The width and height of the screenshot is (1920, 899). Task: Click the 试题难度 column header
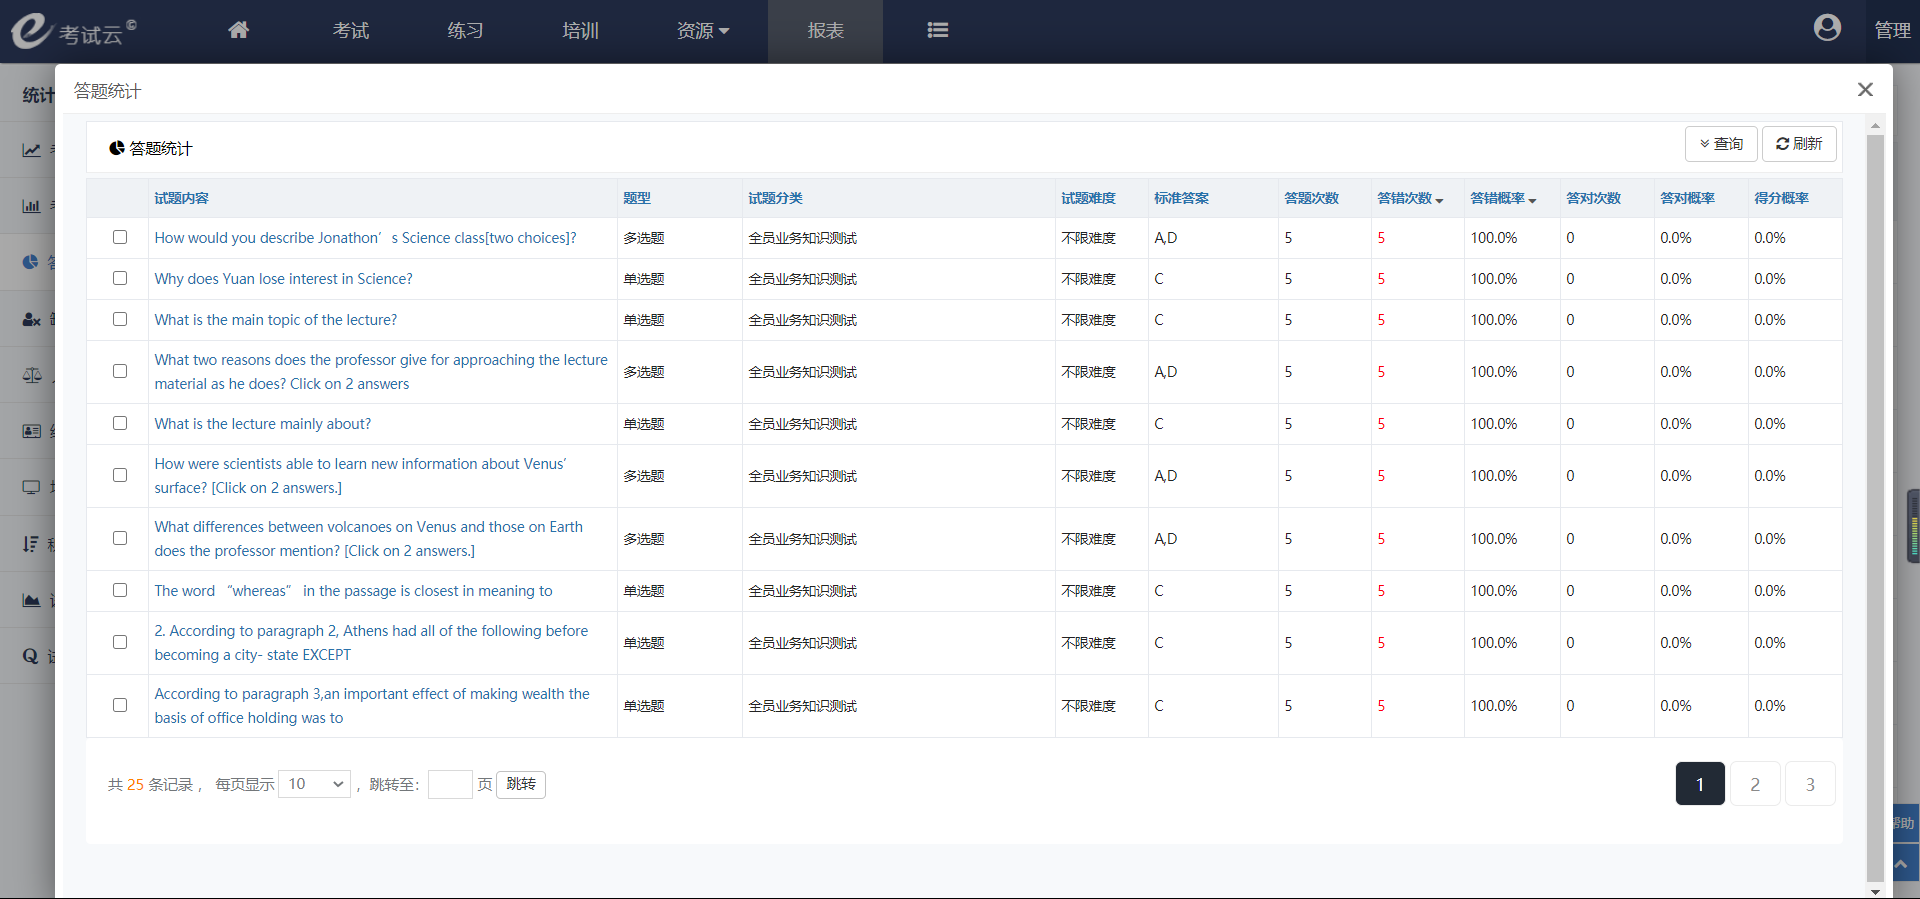[x=1088, y=198]
